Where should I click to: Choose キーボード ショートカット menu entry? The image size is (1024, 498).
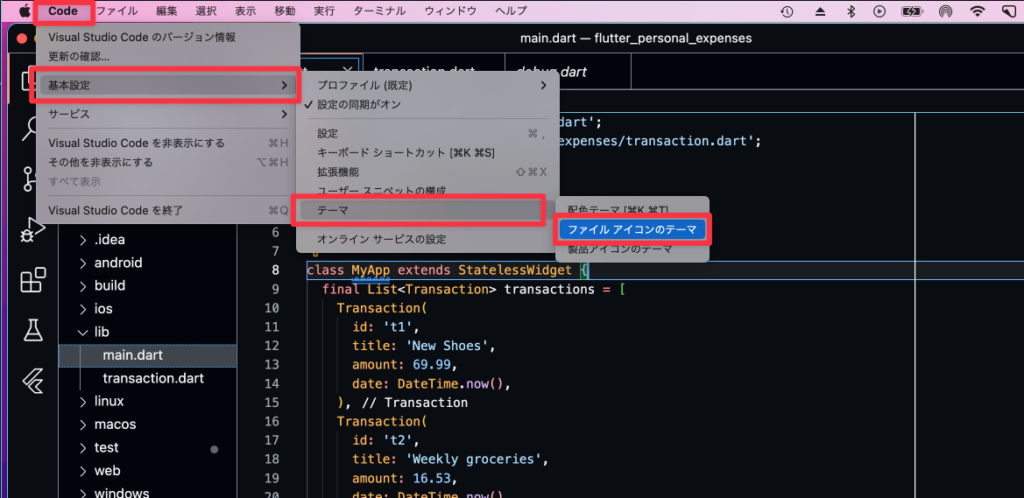[x=405, y=153]
